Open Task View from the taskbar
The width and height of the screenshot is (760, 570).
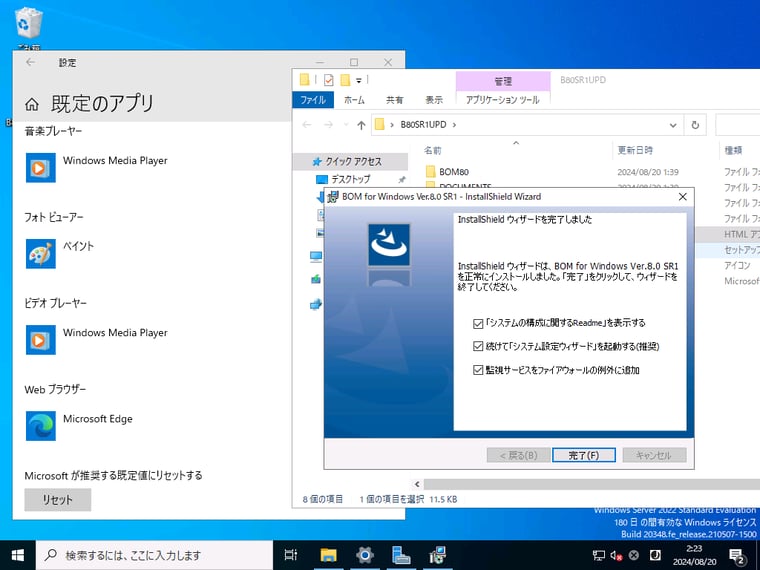[291, 555]
